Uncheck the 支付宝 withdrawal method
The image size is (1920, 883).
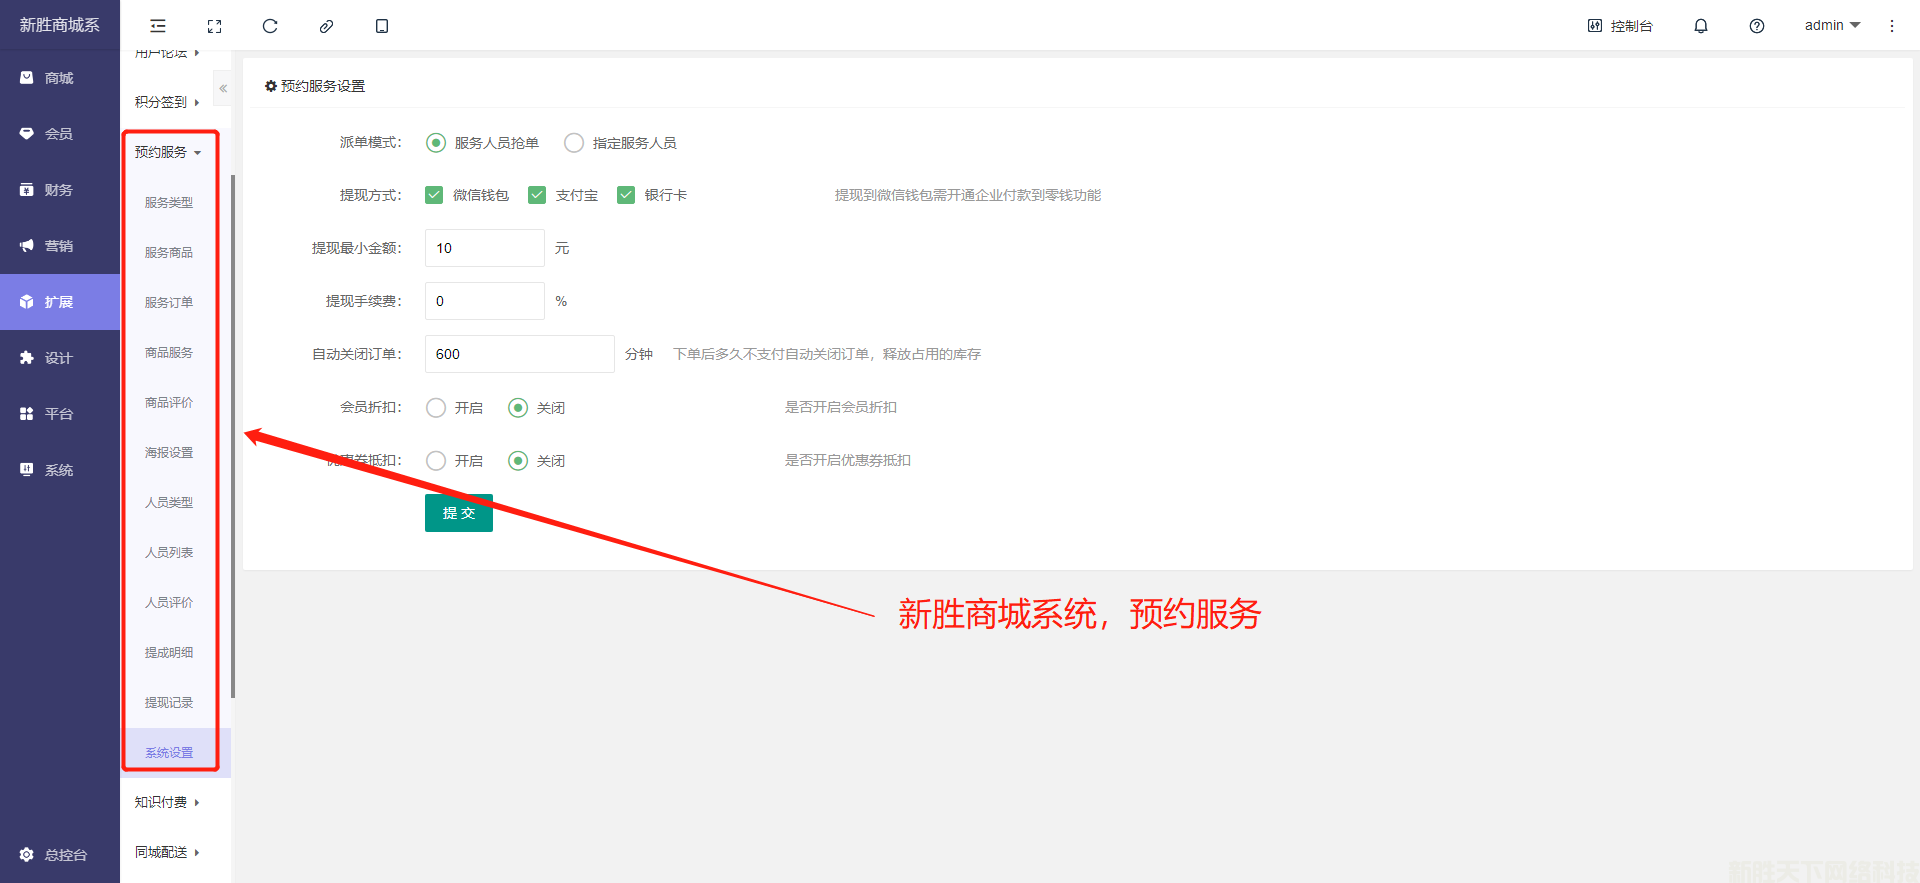point(538,195)
